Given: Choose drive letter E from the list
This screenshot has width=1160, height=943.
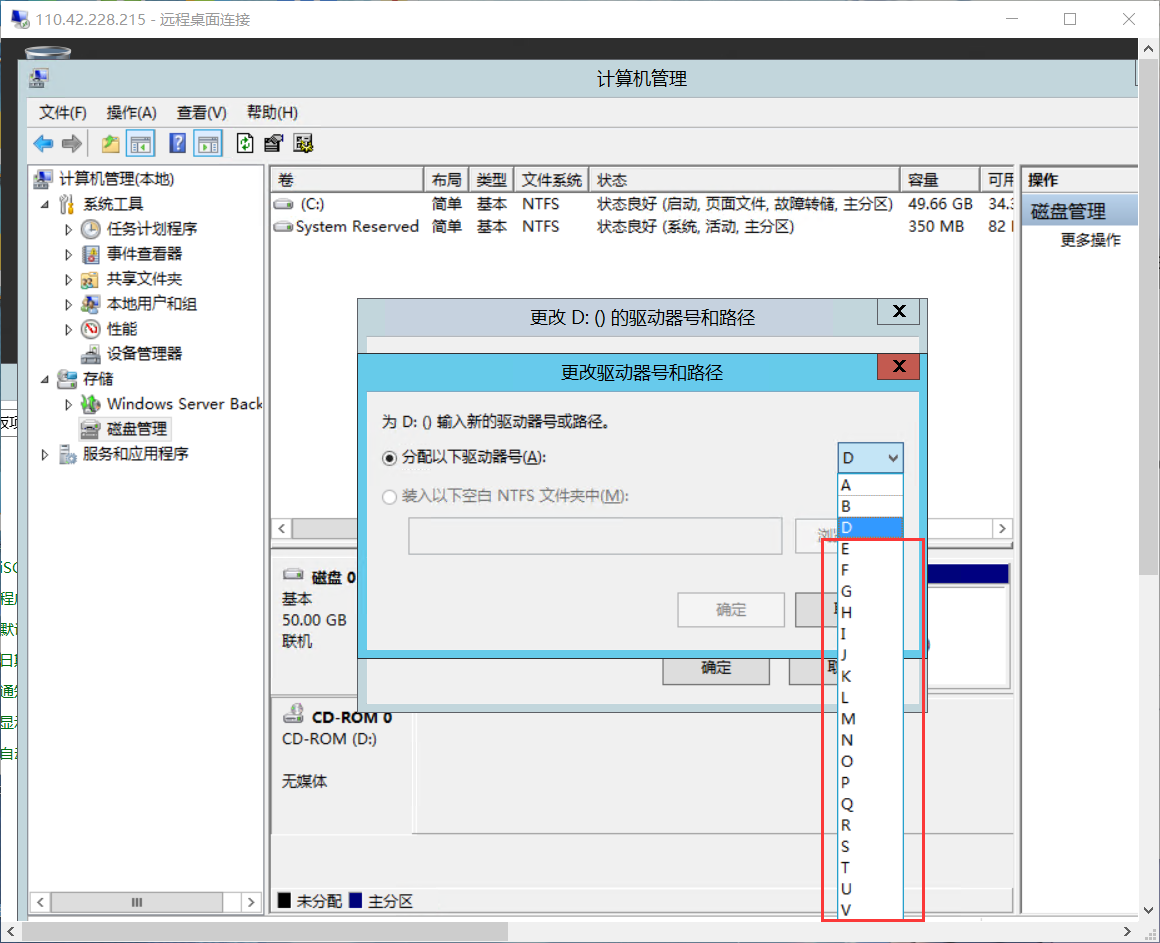Looking at the screenshot, I should 846,549.
